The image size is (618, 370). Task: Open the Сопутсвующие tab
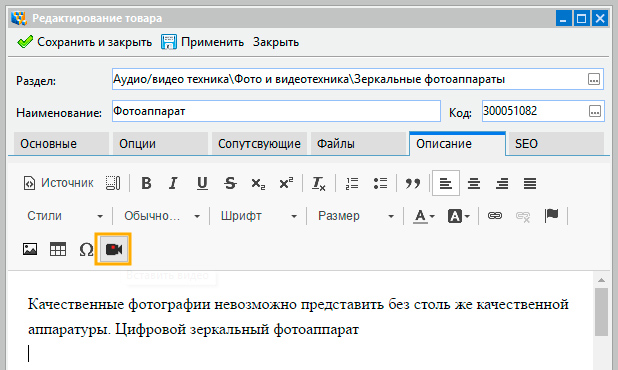259,144
